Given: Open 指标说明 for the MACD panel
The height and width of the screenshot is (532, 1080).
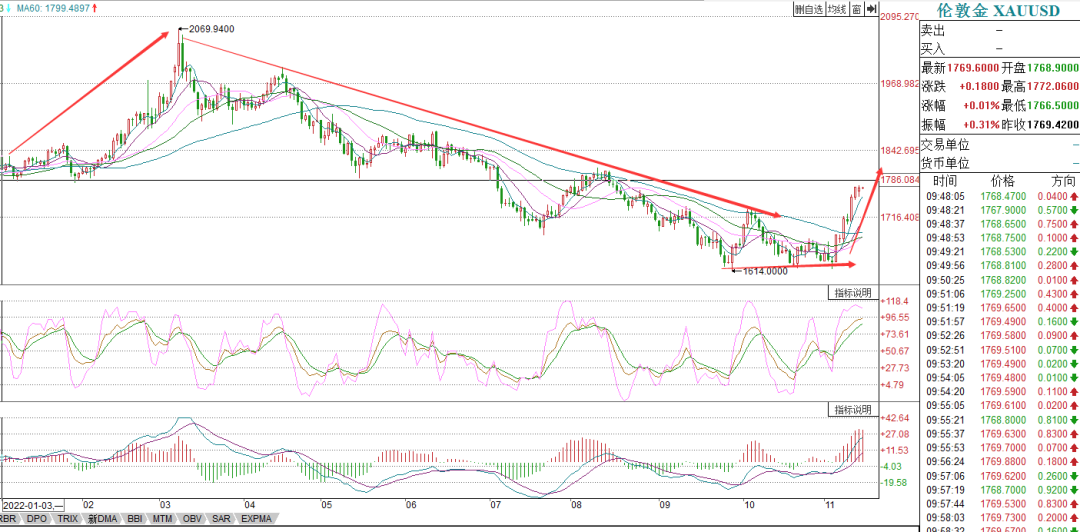Looking at the screenshot, I should pyautogui.click(x=853, y=409).
